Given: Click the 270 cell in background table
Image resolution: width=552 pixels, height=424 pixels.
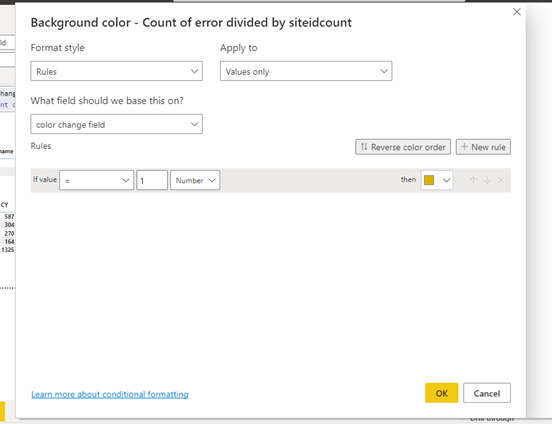Looking at the screenshot, I should coord(9,233).
